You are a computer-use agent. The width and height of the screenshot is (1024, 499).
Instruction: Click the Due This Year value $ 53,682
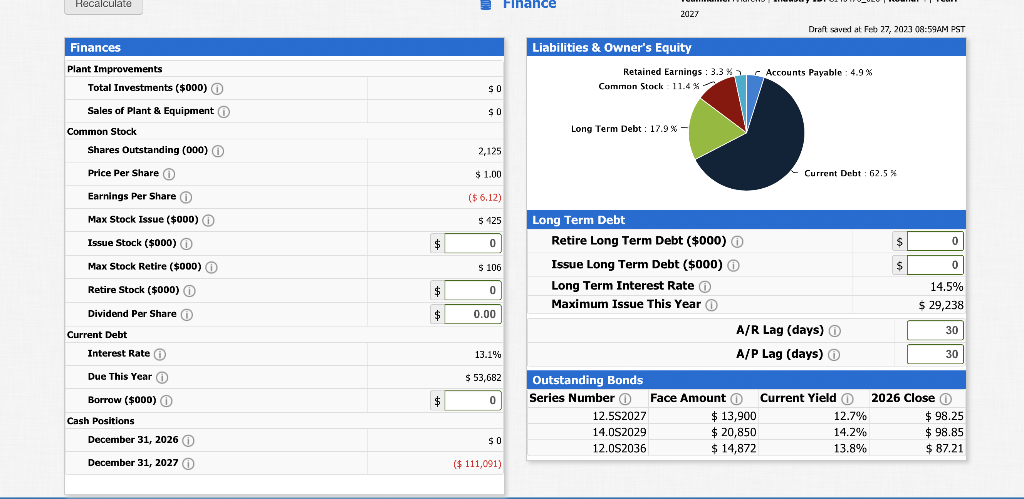483,378
